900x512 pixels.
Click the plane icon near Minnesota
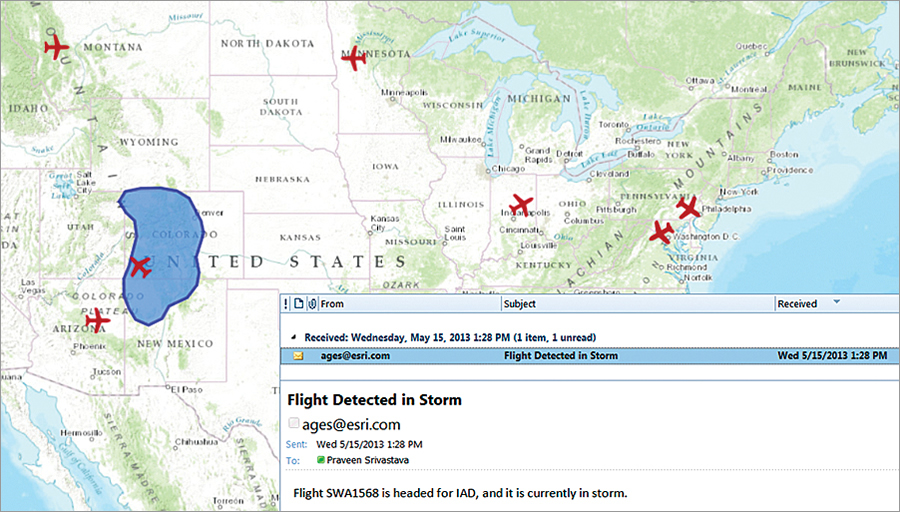354,59
